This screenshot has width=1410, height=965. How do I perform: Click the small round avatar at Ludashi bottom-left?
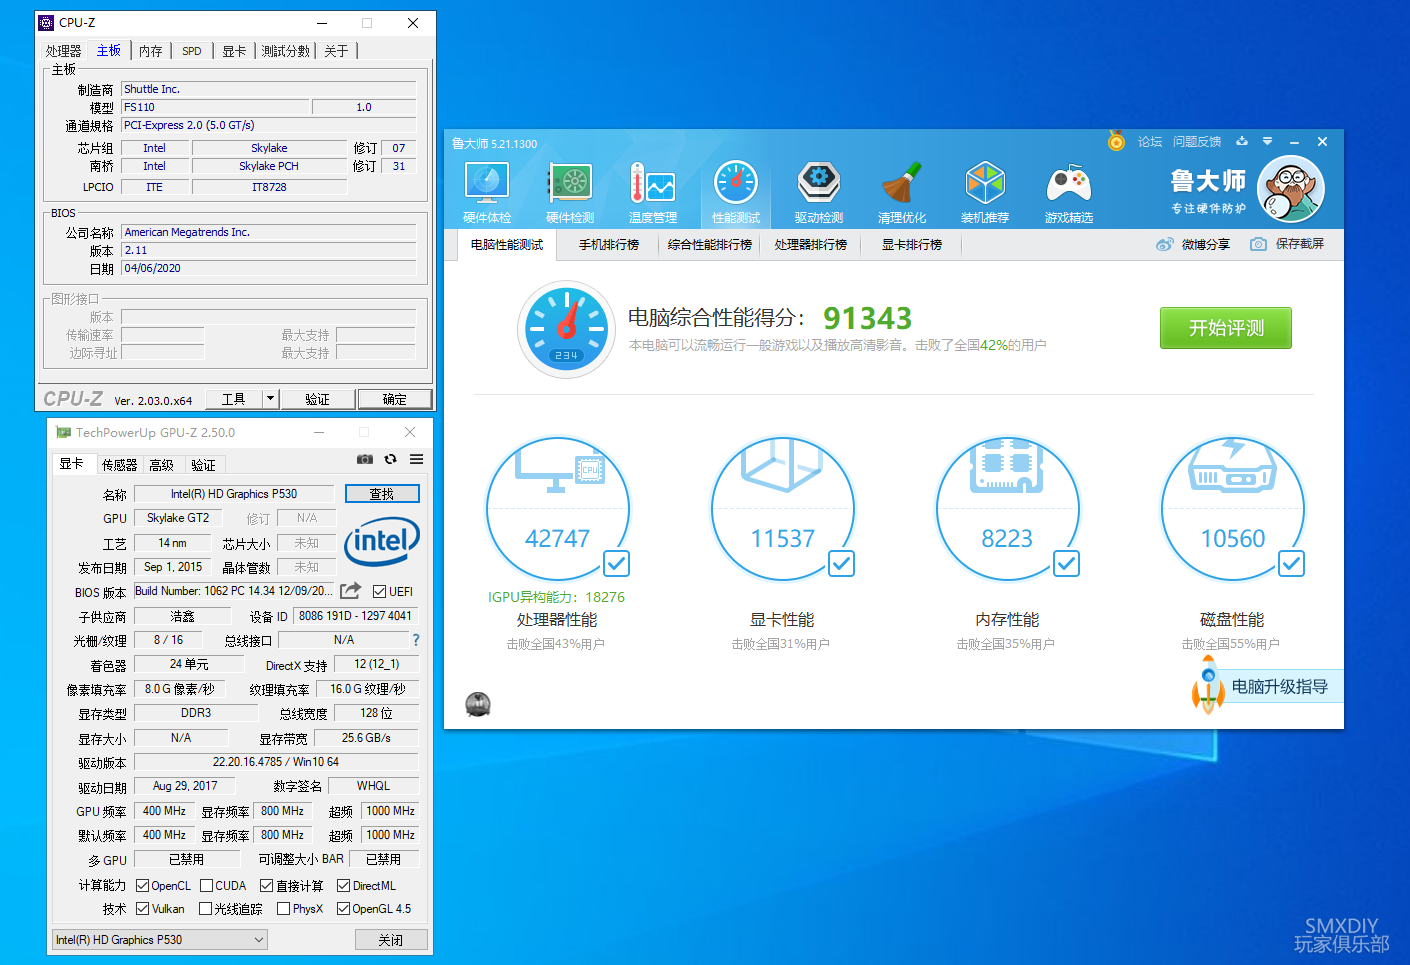pos(478,705)
